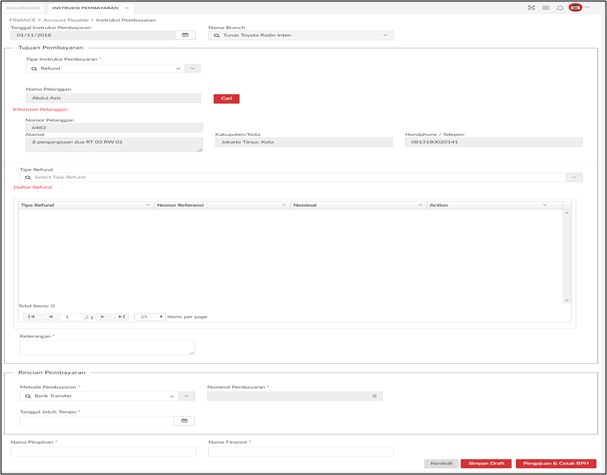The width and height of the screenshot is (607, 475).
Task: Go to the next page of Daftar Refund
Action: (103, 317)
